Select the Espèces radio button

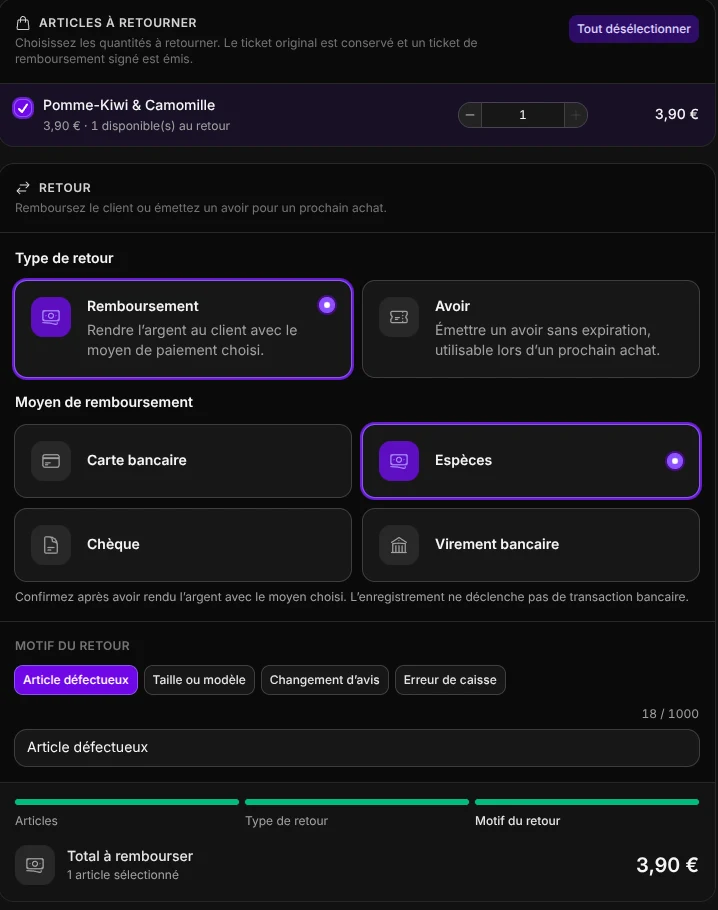(674, 461)
